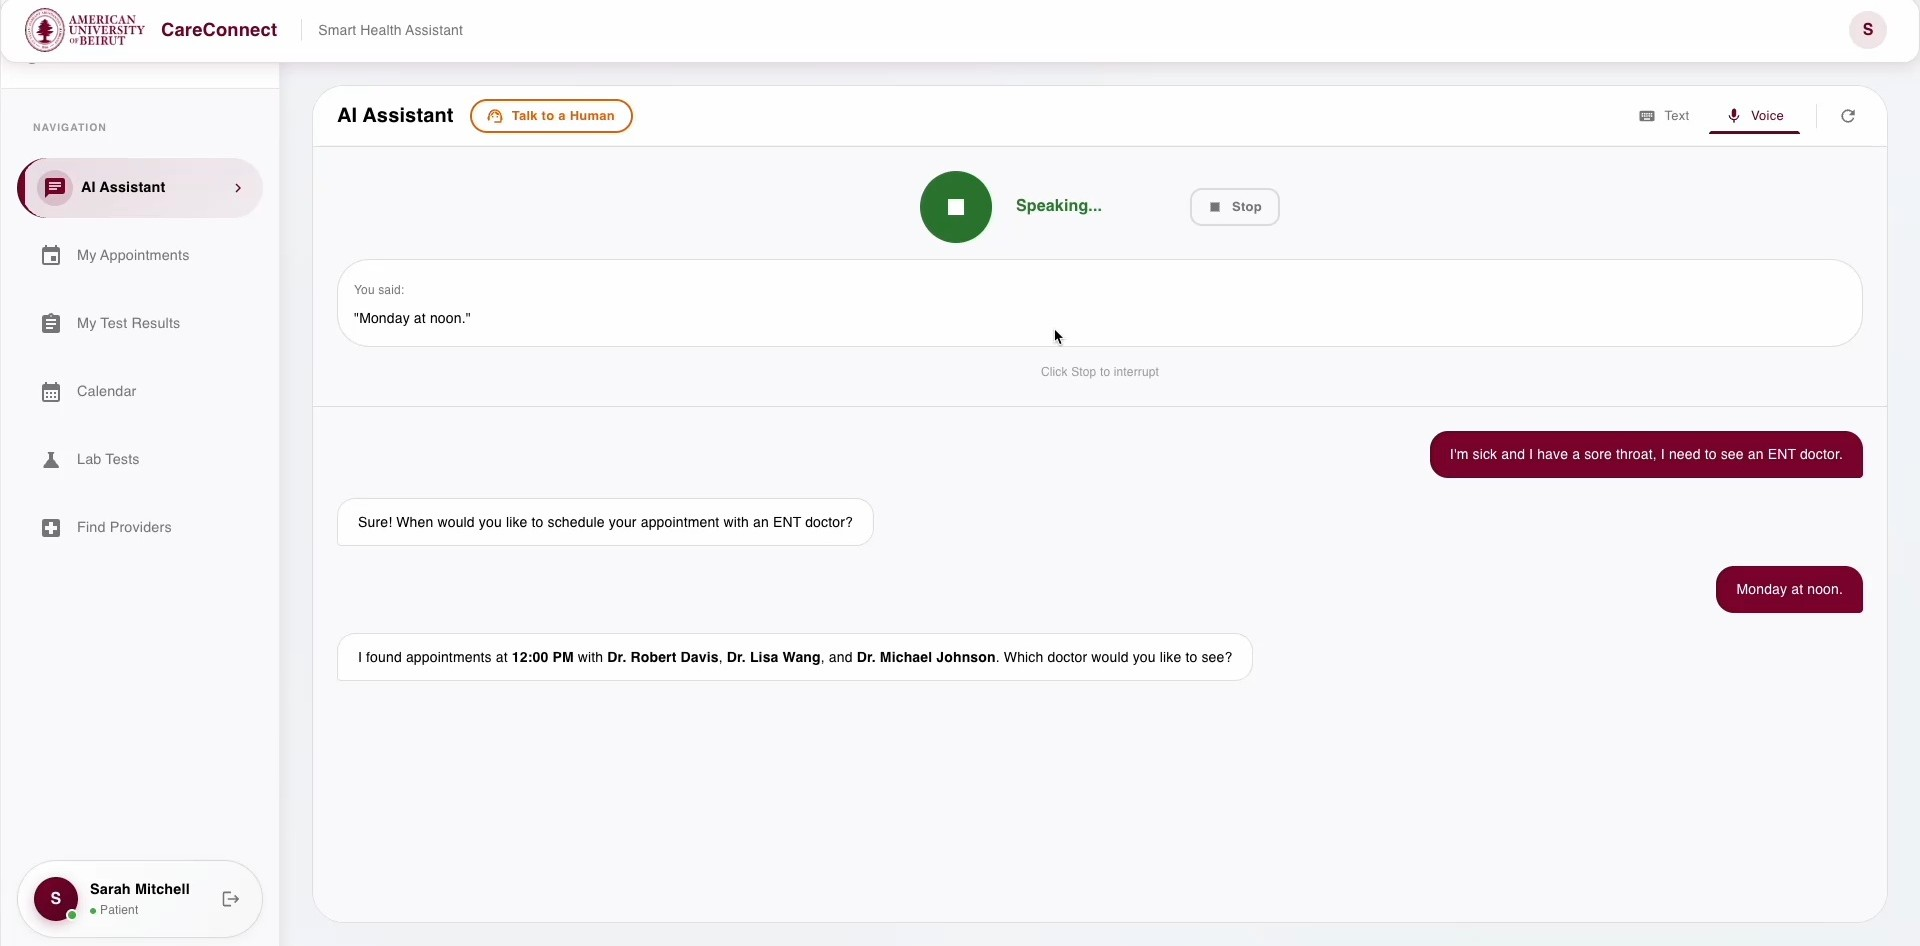Image resolution: width=1920 pixels, height=946 pixels.
Task: Click the AI Assistant panel heading
Action: click(395, 116)
